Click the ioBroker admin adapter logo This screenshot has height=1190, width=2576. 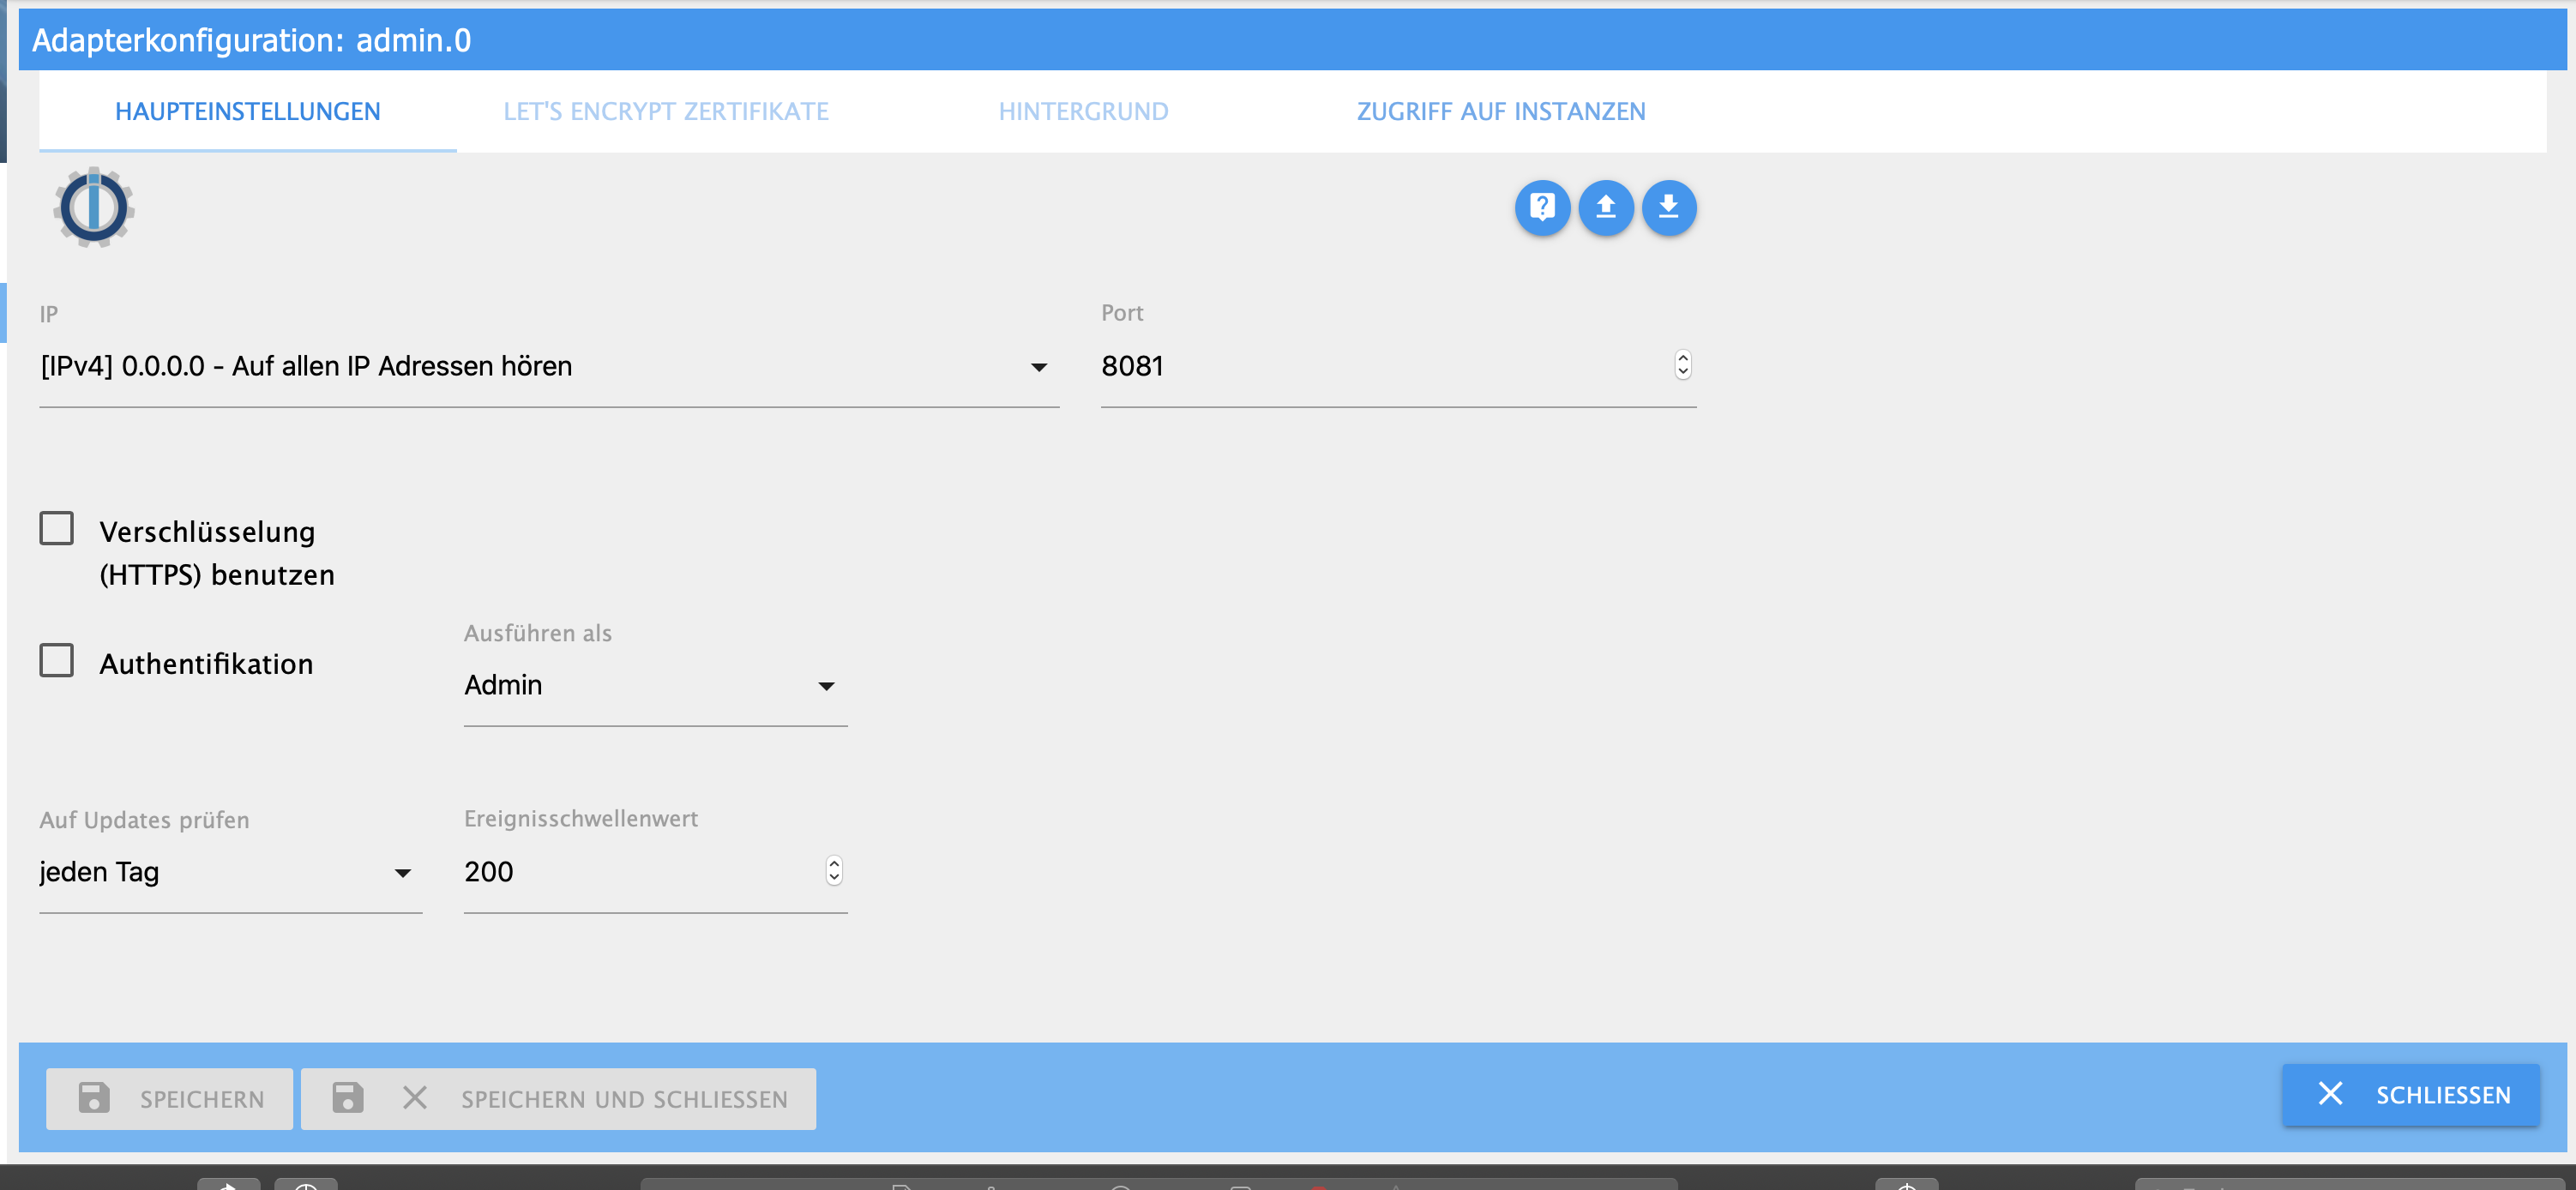94,207
